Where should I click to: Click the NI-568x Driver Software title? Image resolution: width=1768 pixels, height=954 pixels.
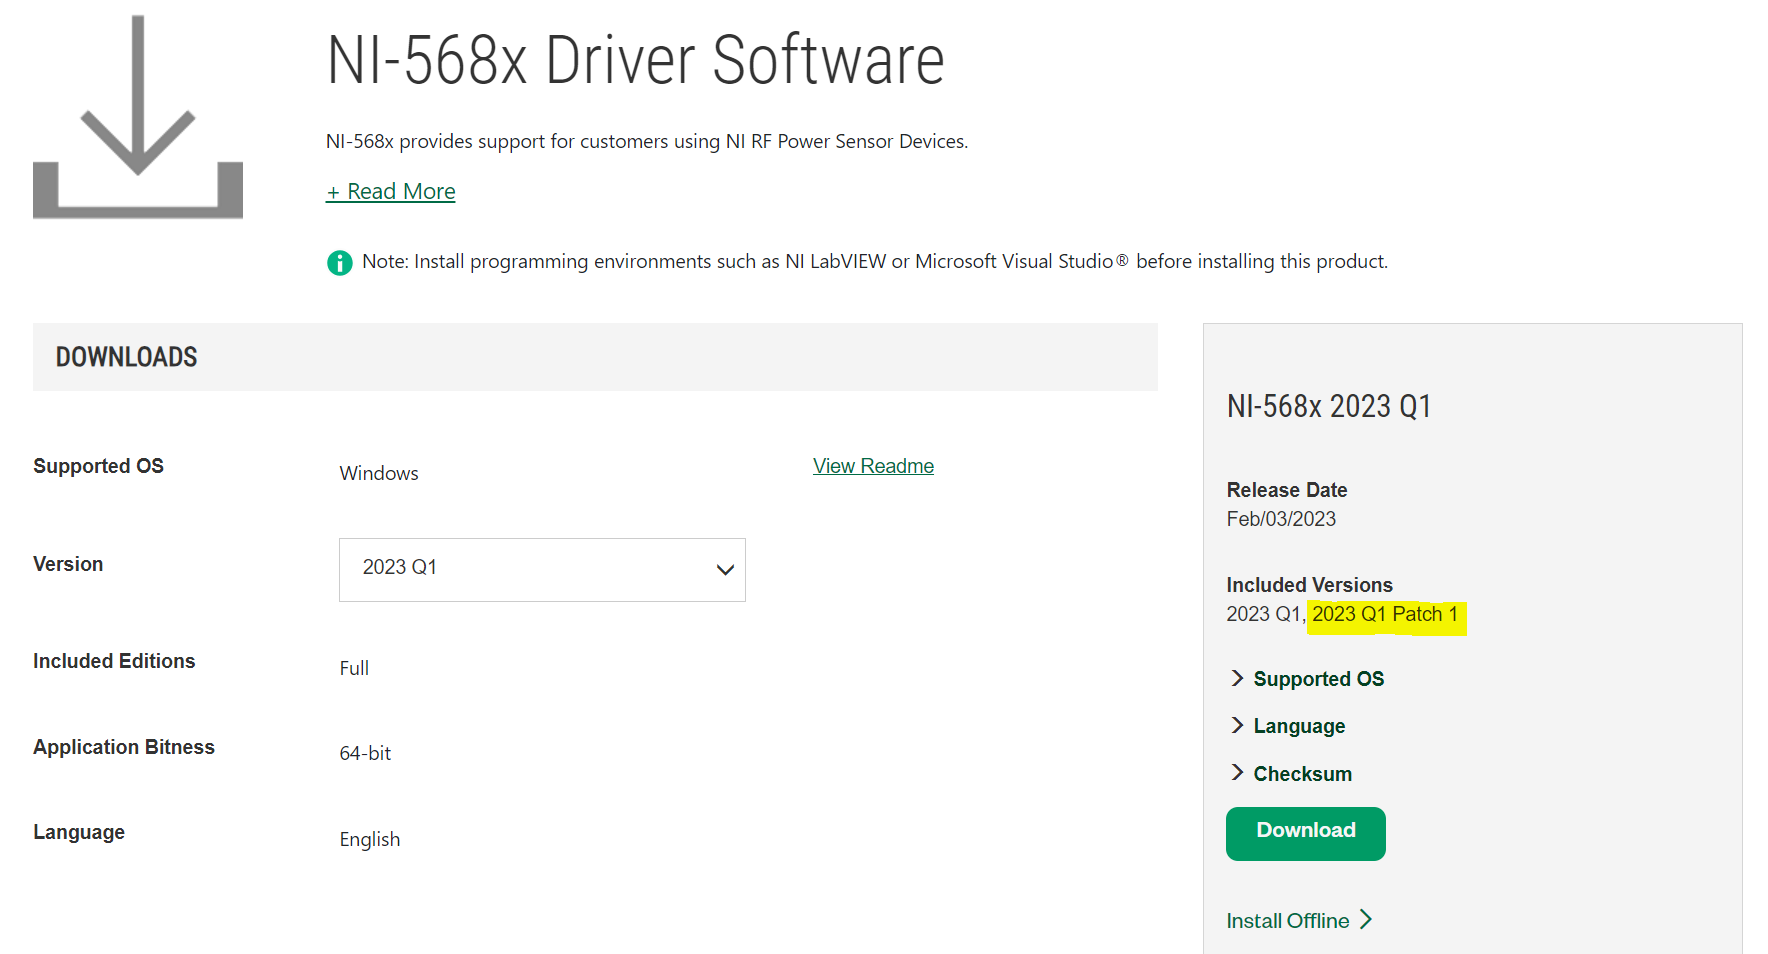pyautogui.click(x=636, y=61)
